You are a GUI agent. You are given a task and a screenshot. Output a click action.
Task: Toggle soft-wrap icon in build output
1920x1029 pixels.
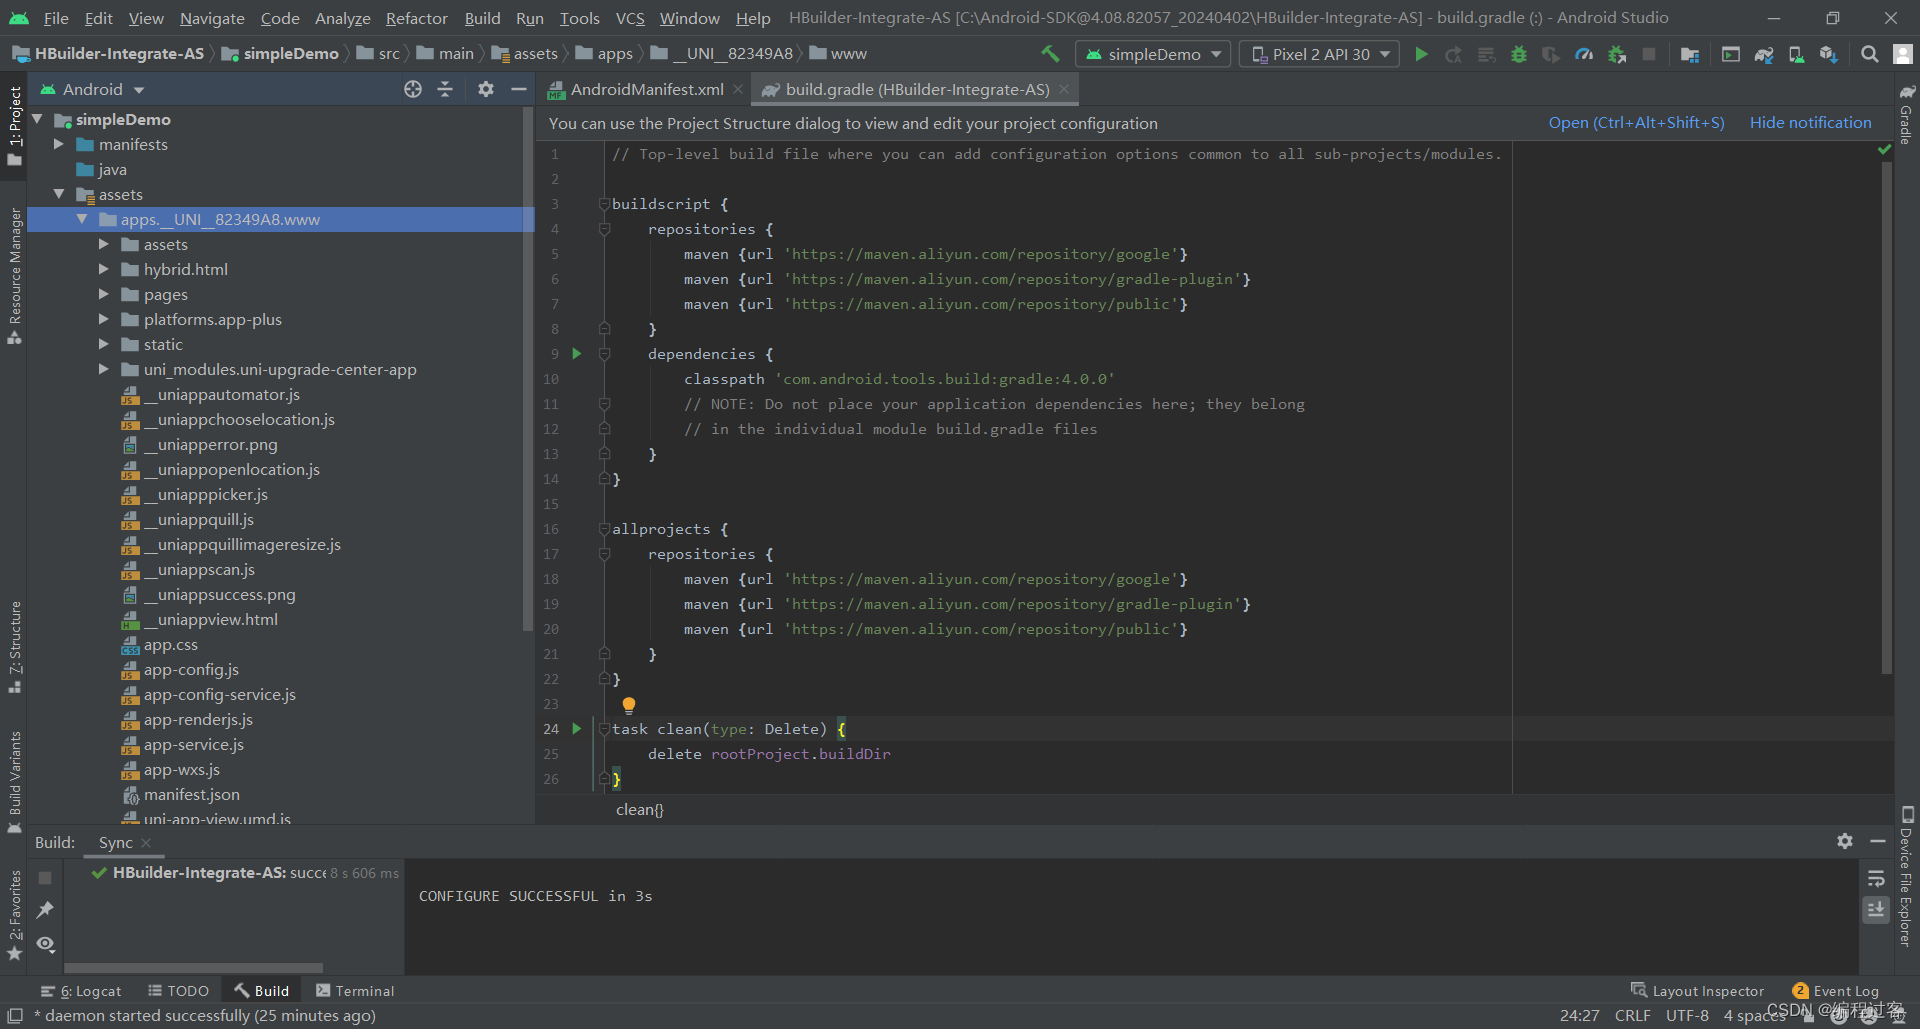coord(1876,878)
